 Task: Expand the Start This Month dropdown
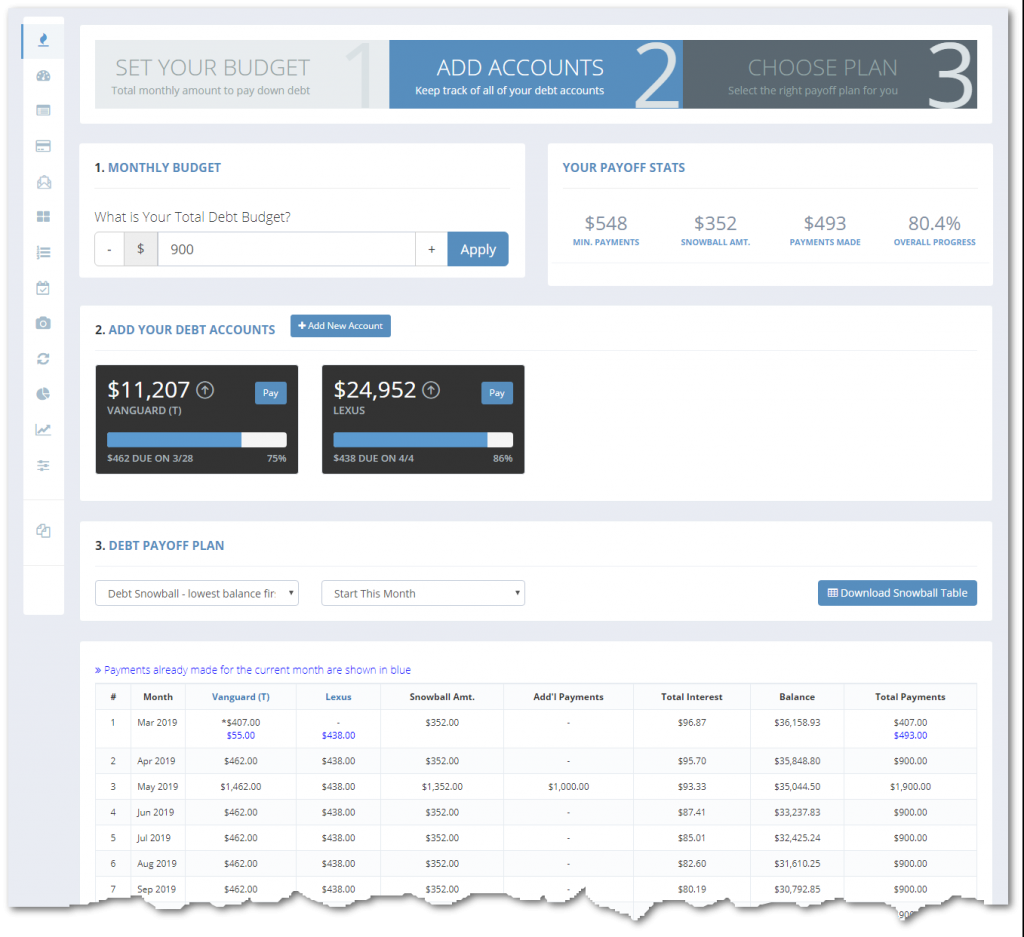(423, 593)
